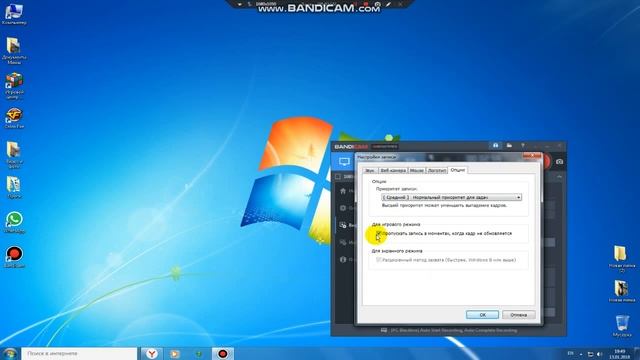This screenshot has height=360, width=640.
Task: Show hidden tray icons arrow
Action: 581,354
